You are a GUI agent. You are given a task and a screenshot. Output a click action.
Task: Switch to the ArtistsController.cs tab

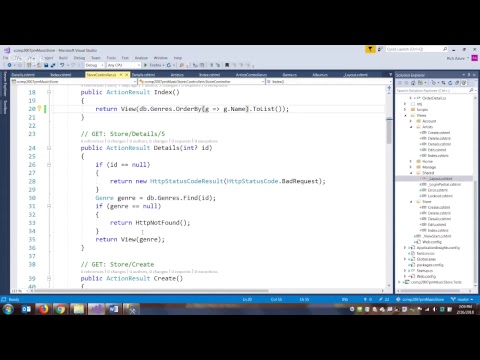click(251, 75)
